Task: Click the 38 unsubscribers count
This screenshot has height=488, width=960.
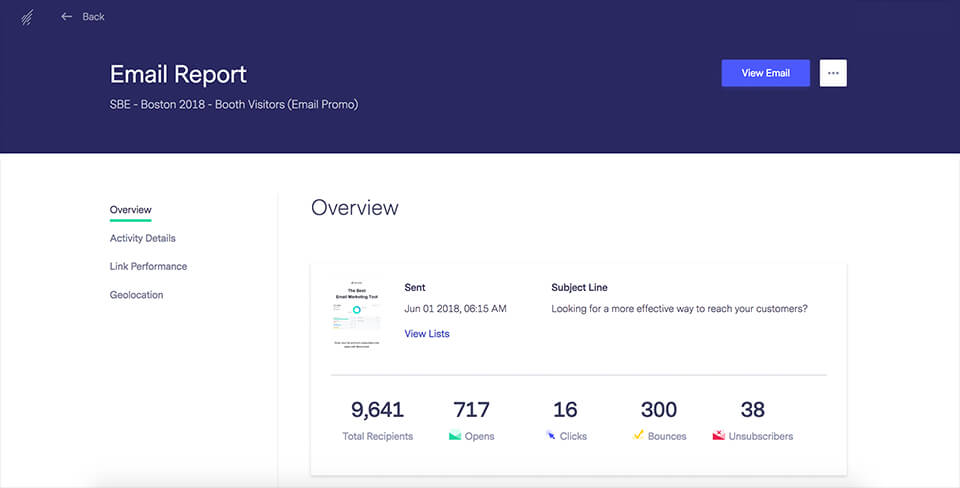Action: (753, 410)
